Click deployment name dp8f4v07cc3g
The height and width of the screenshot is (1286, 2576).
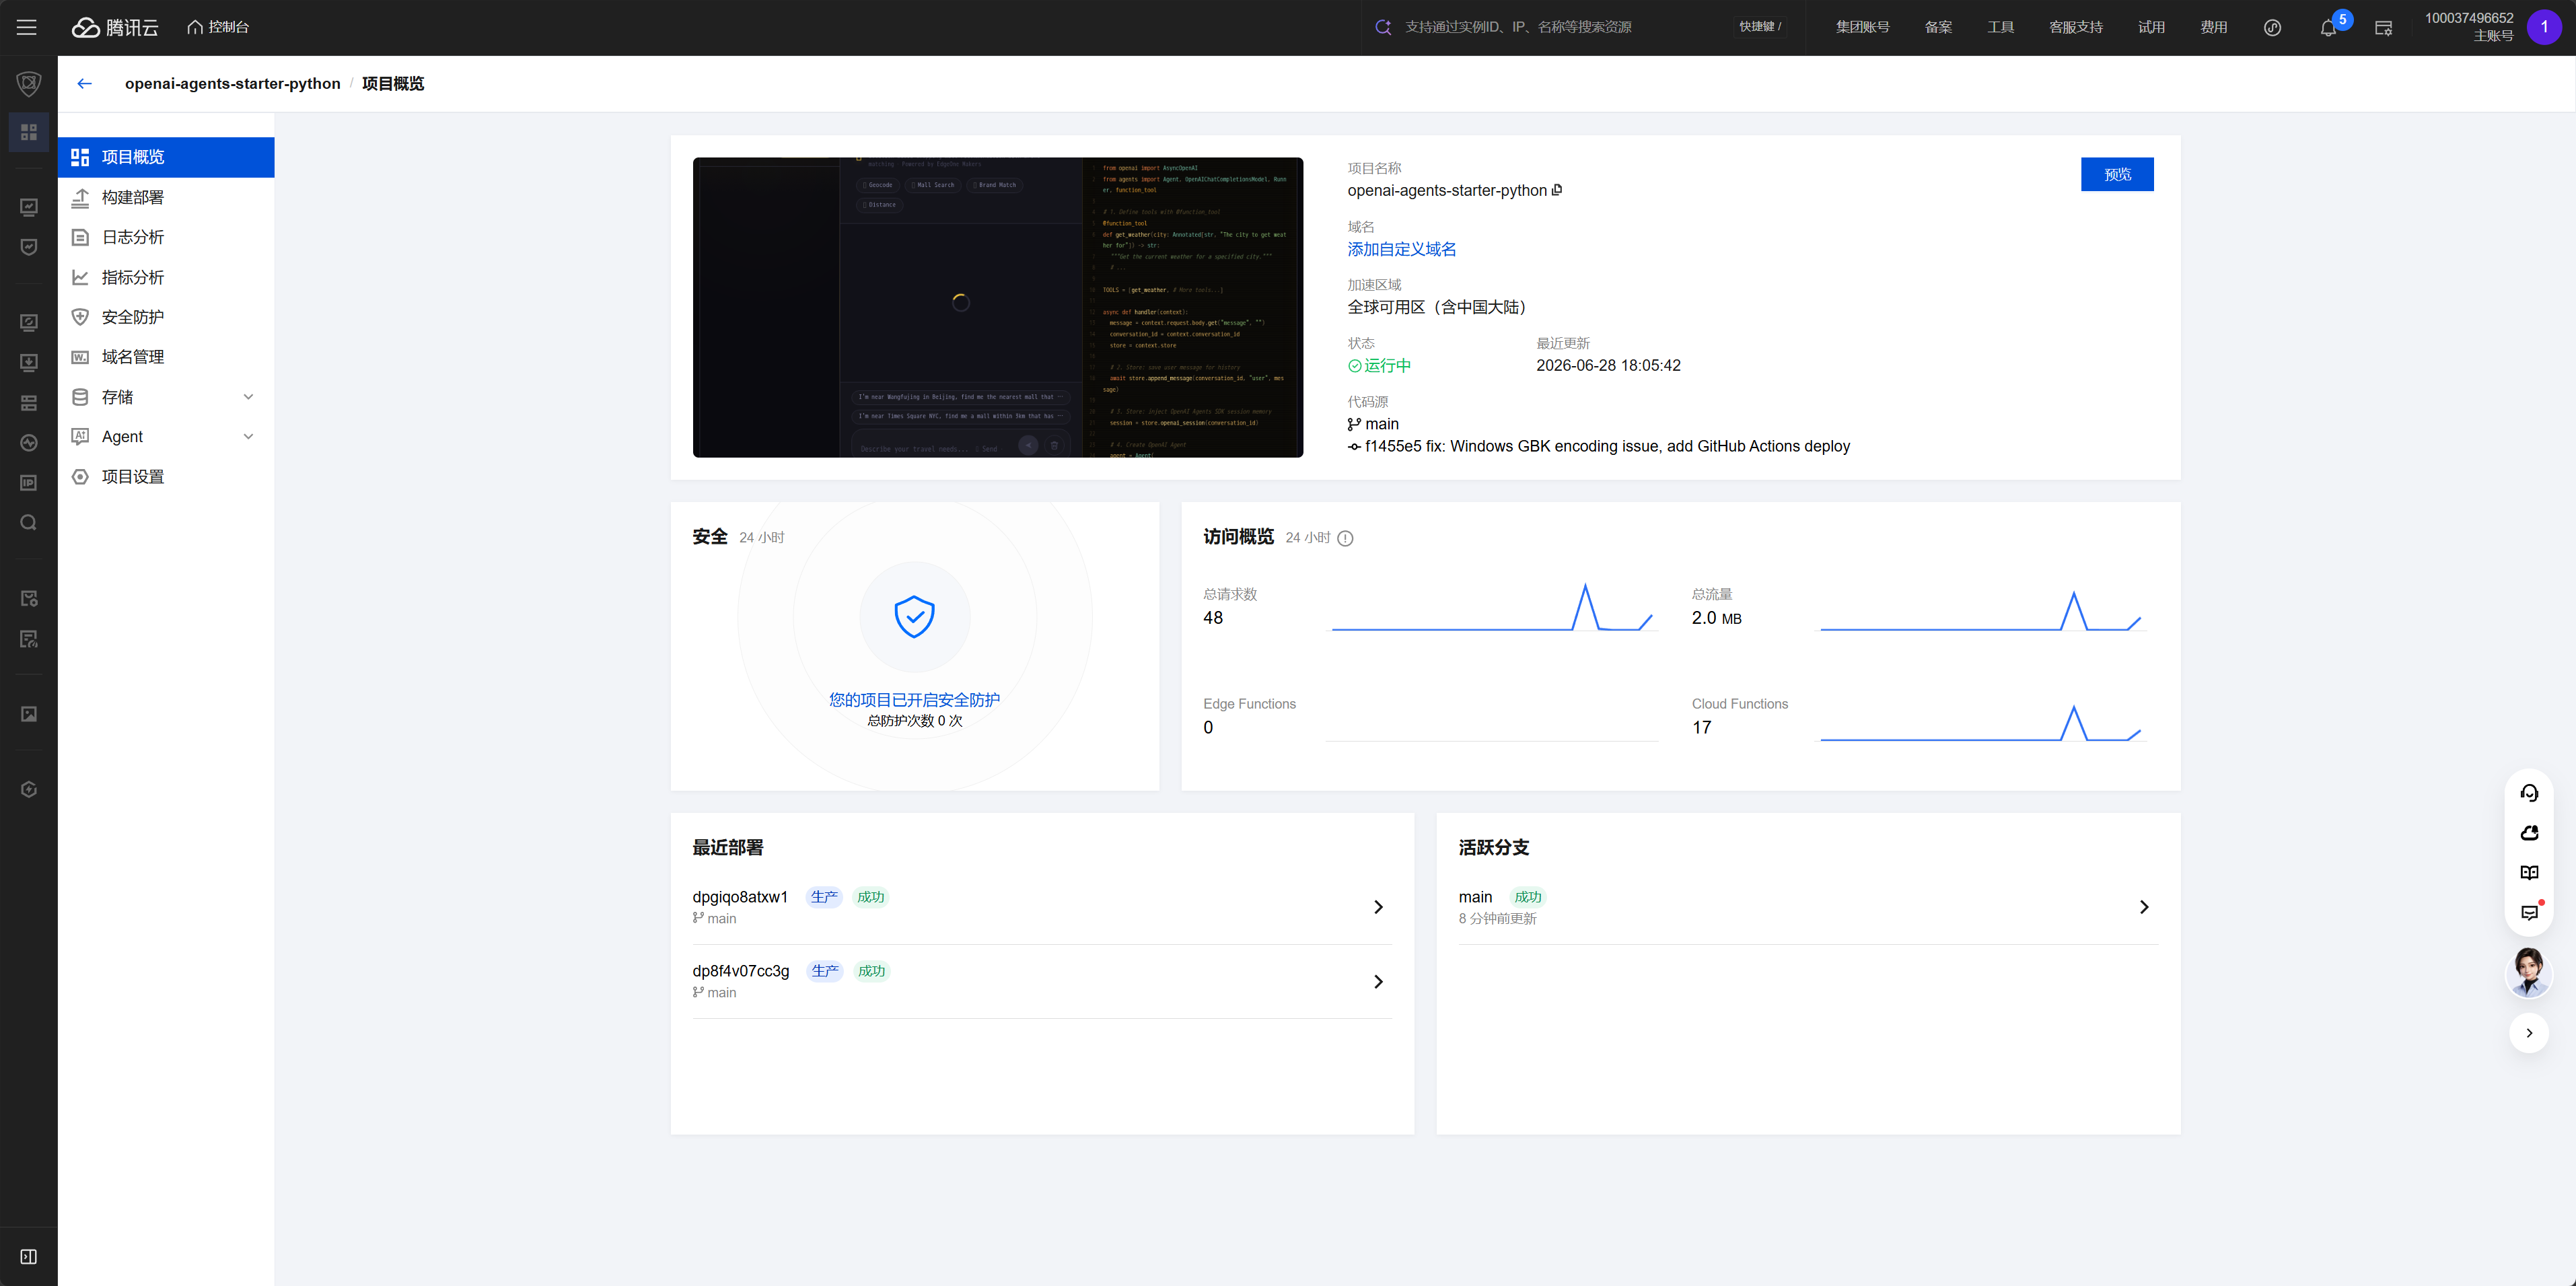coord(741,971)
